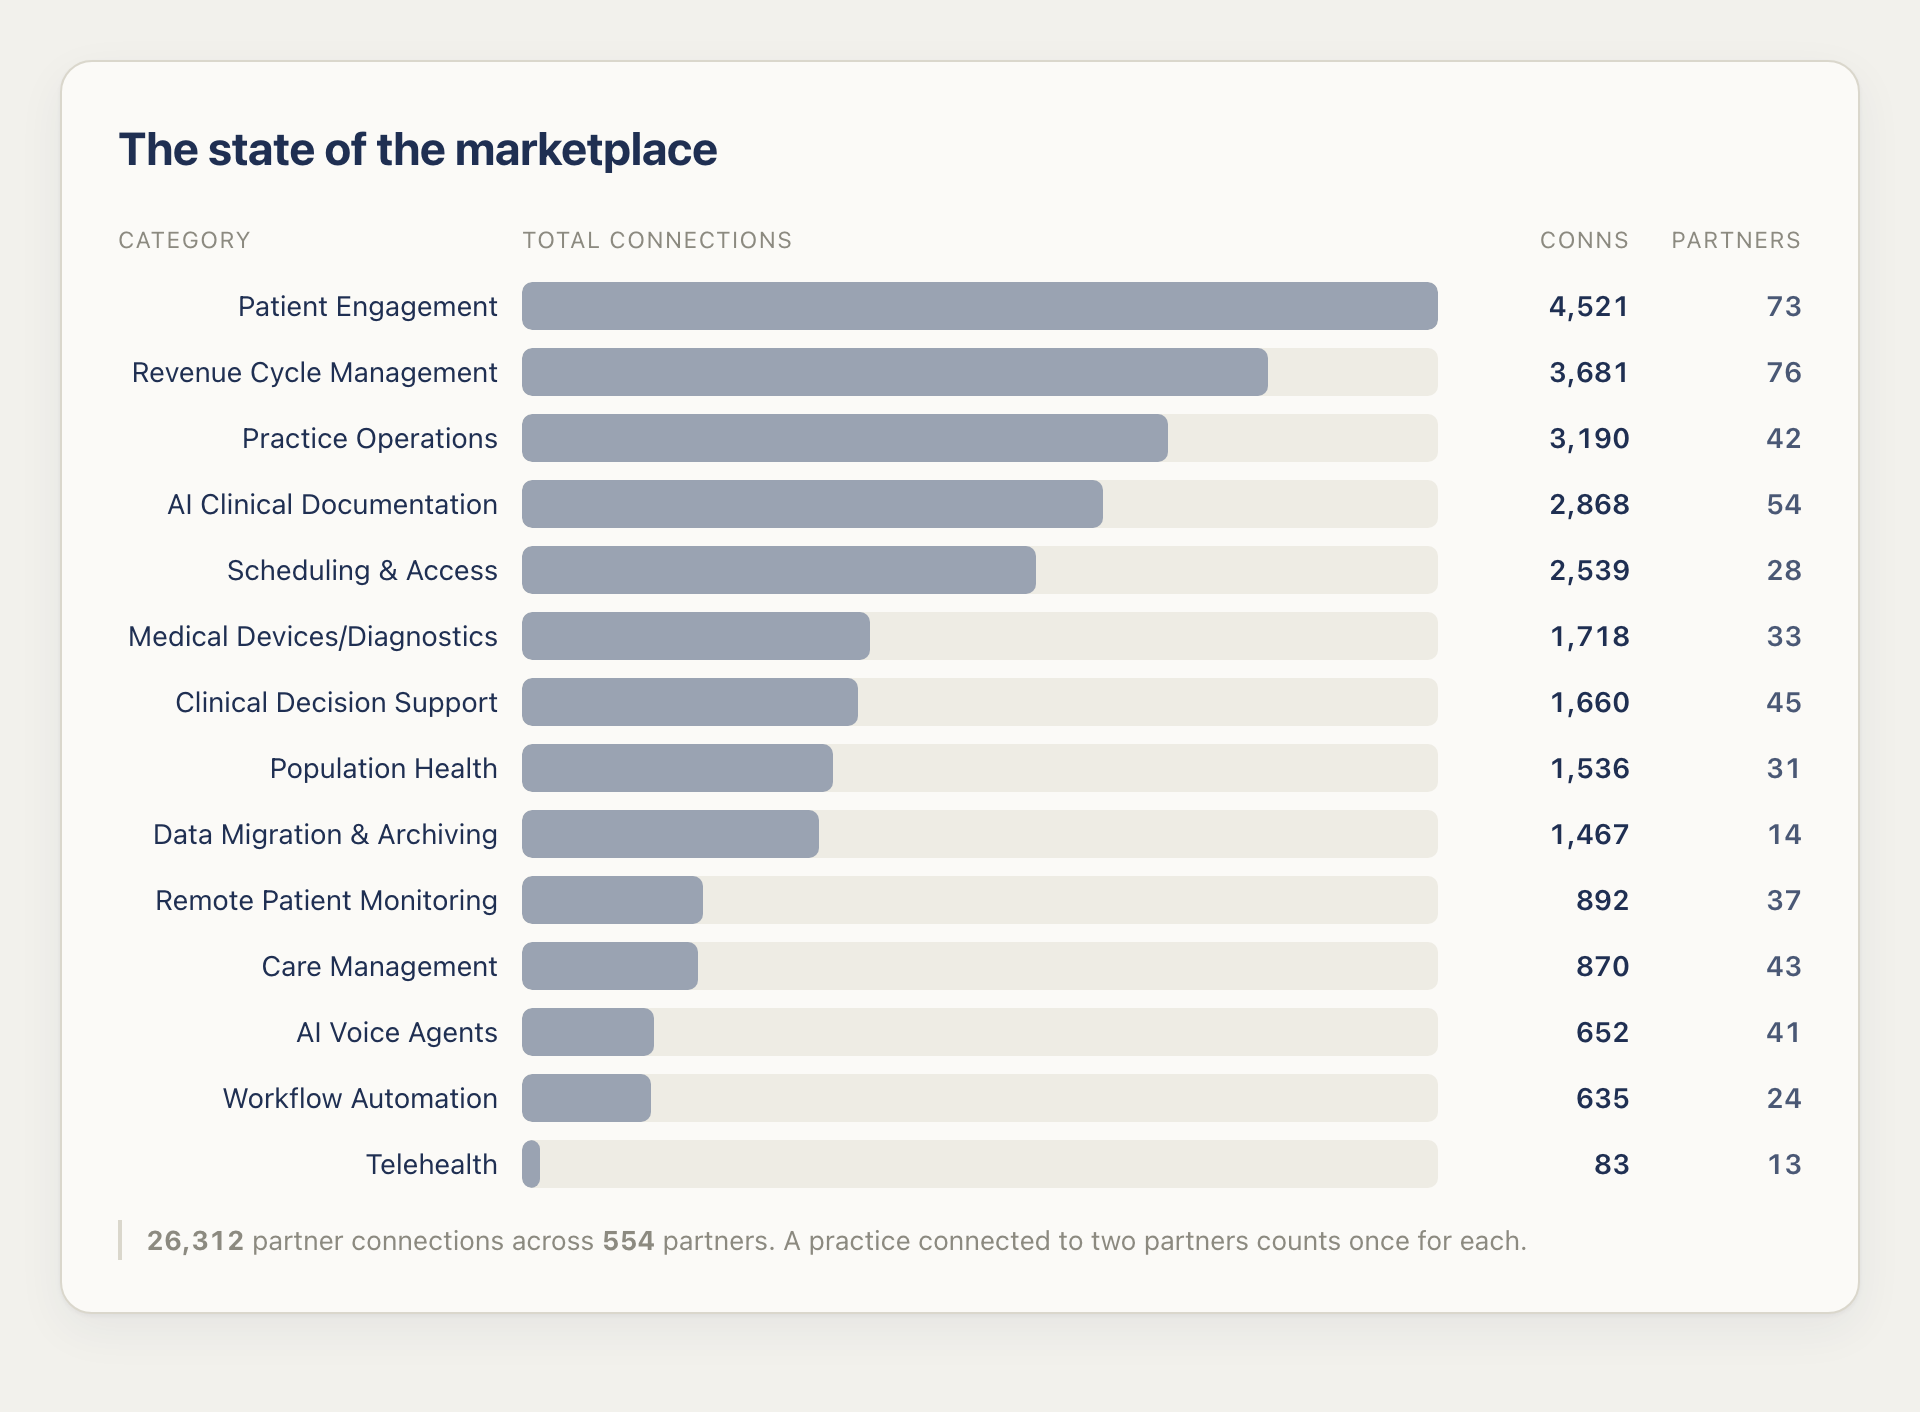Click the 1,660 connections value
Viewport: 1920px width, 1412px height.
pos(1589,702)
